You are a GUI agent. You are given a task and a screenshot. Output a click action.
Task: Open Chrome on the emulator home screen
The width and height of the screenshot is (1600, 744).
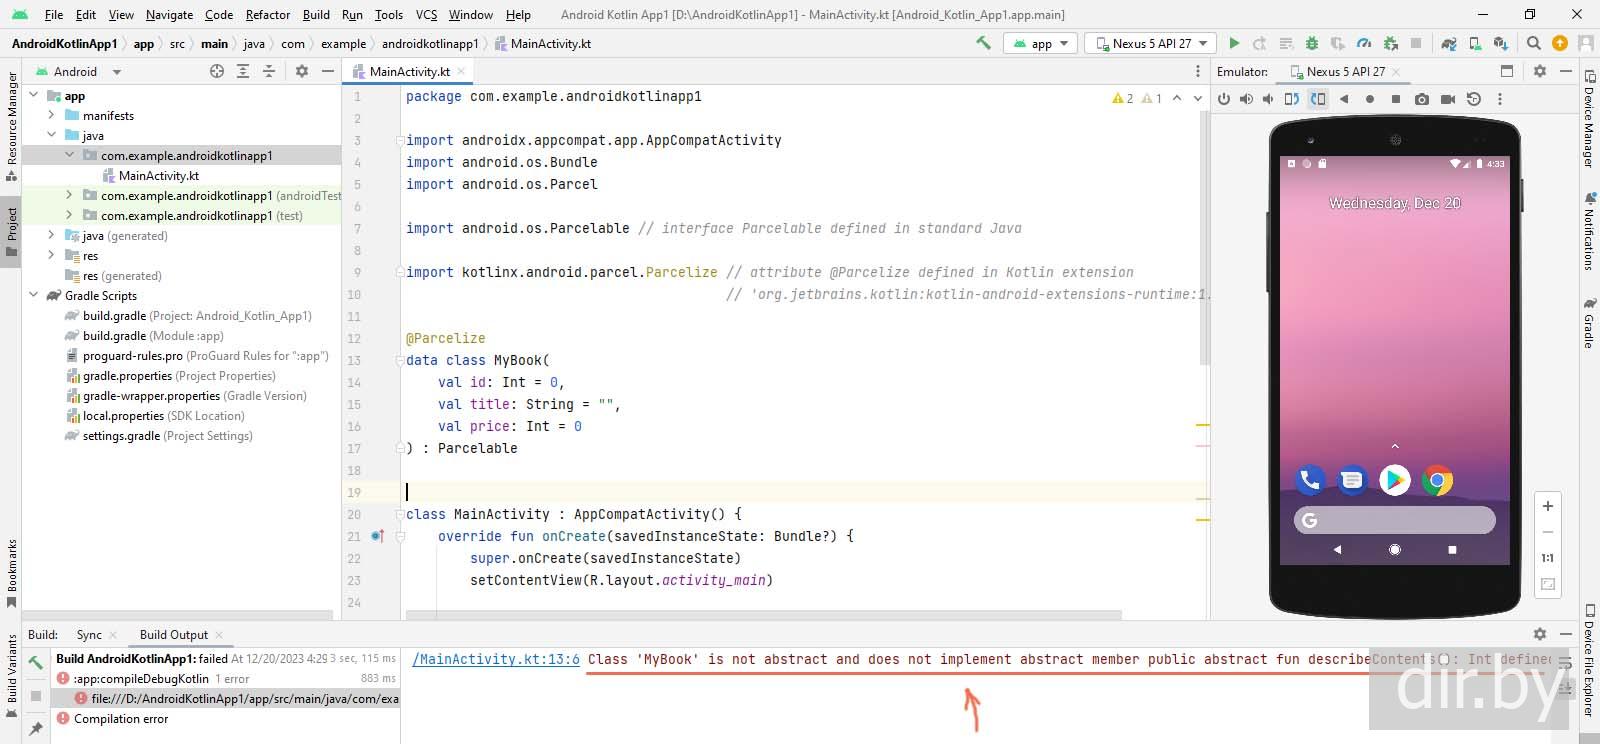[1437, 481]
